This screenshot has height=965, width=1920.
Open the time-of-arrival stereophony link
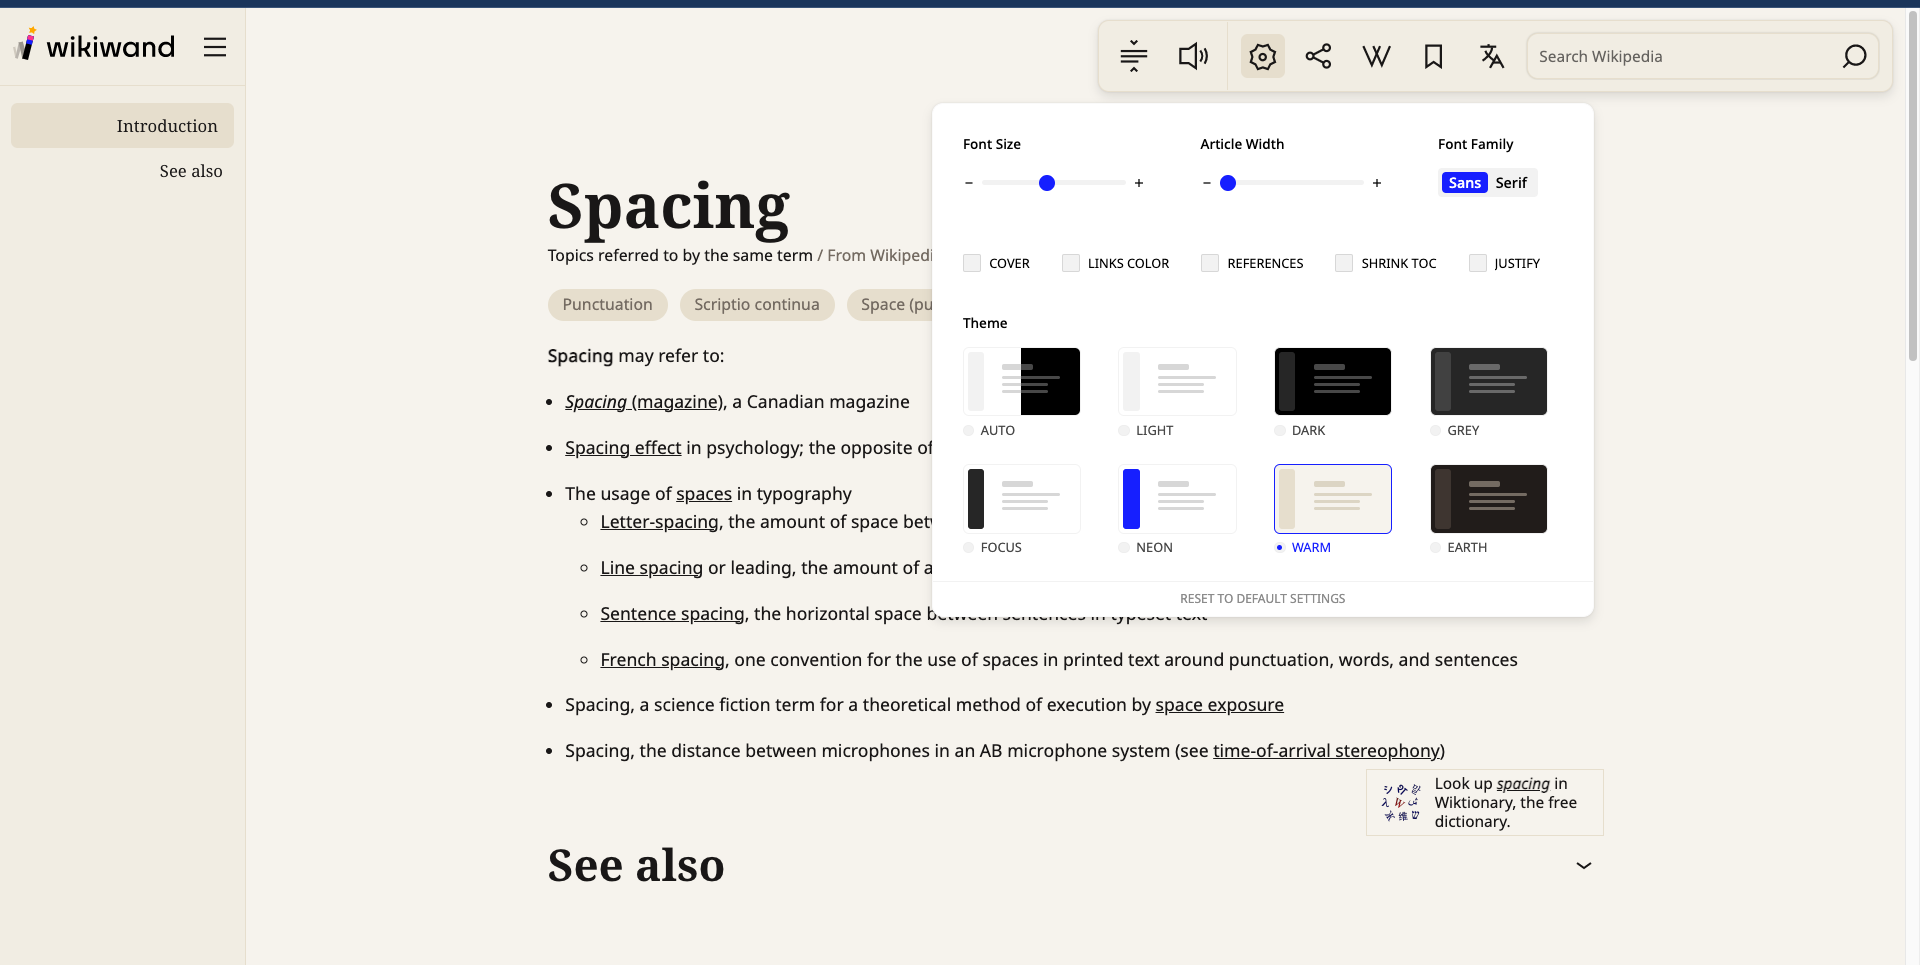[x=1326, y=751]
